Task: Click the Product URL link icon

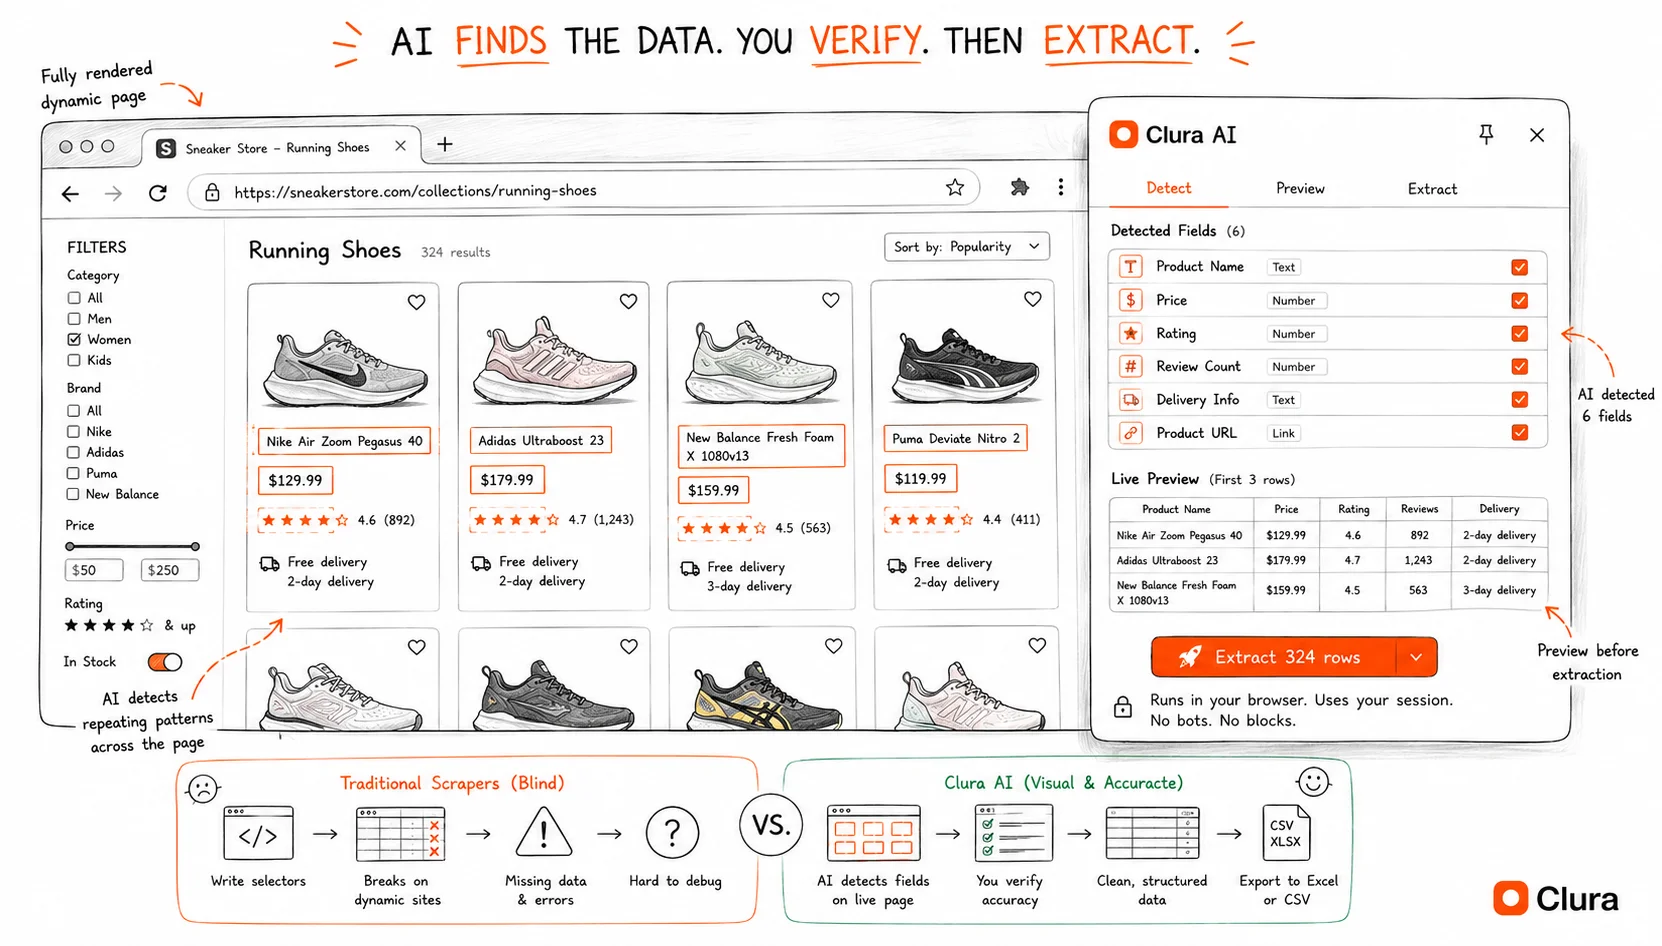Action: (x=1130, y=433)
